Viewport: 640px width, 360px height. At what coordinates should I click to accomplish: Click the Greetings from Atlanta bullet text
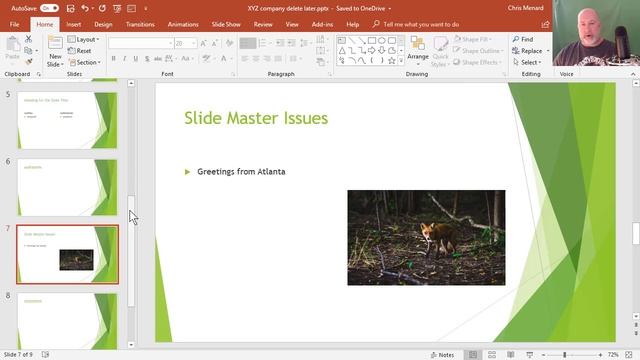(x=241, y=172)
